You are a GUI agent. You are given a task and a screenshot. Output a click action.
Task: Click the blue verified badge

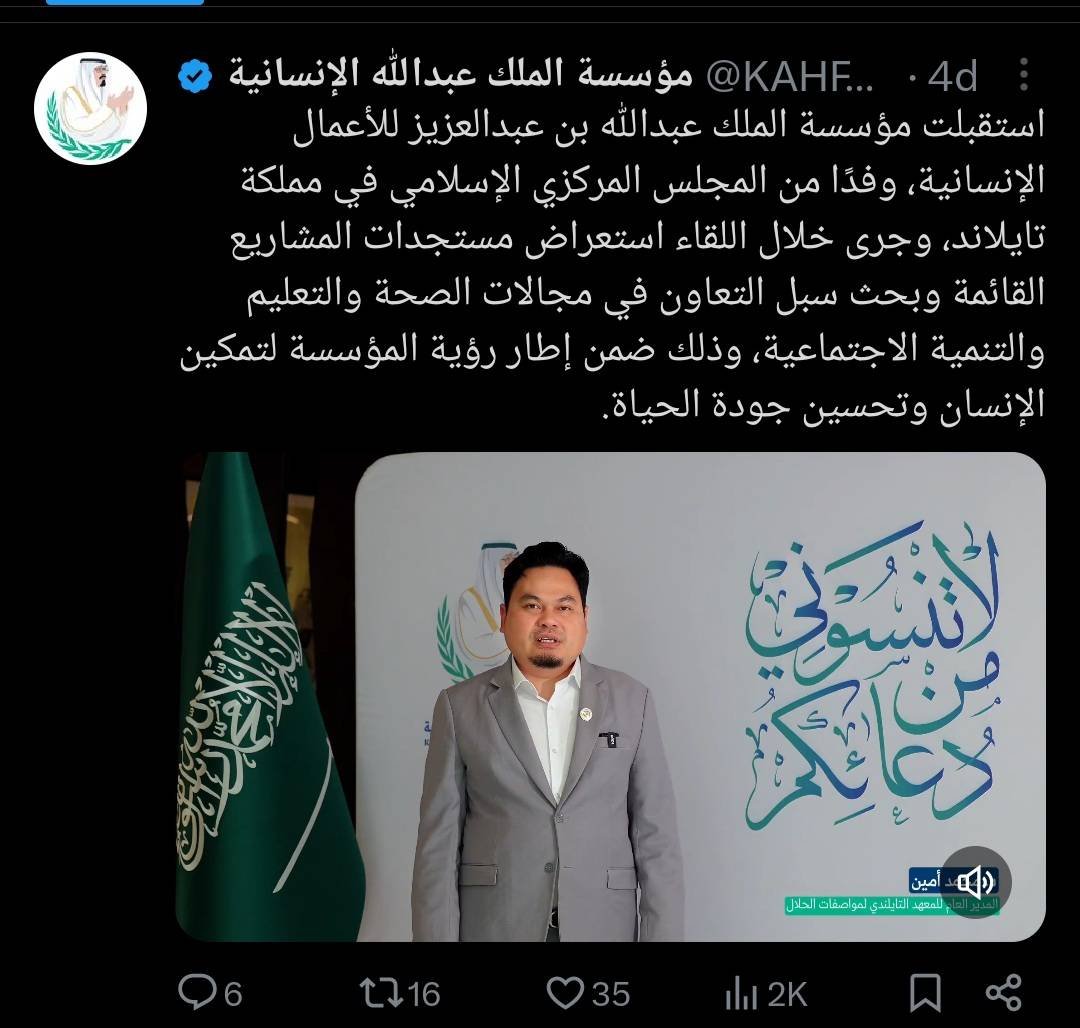[195, 74]
